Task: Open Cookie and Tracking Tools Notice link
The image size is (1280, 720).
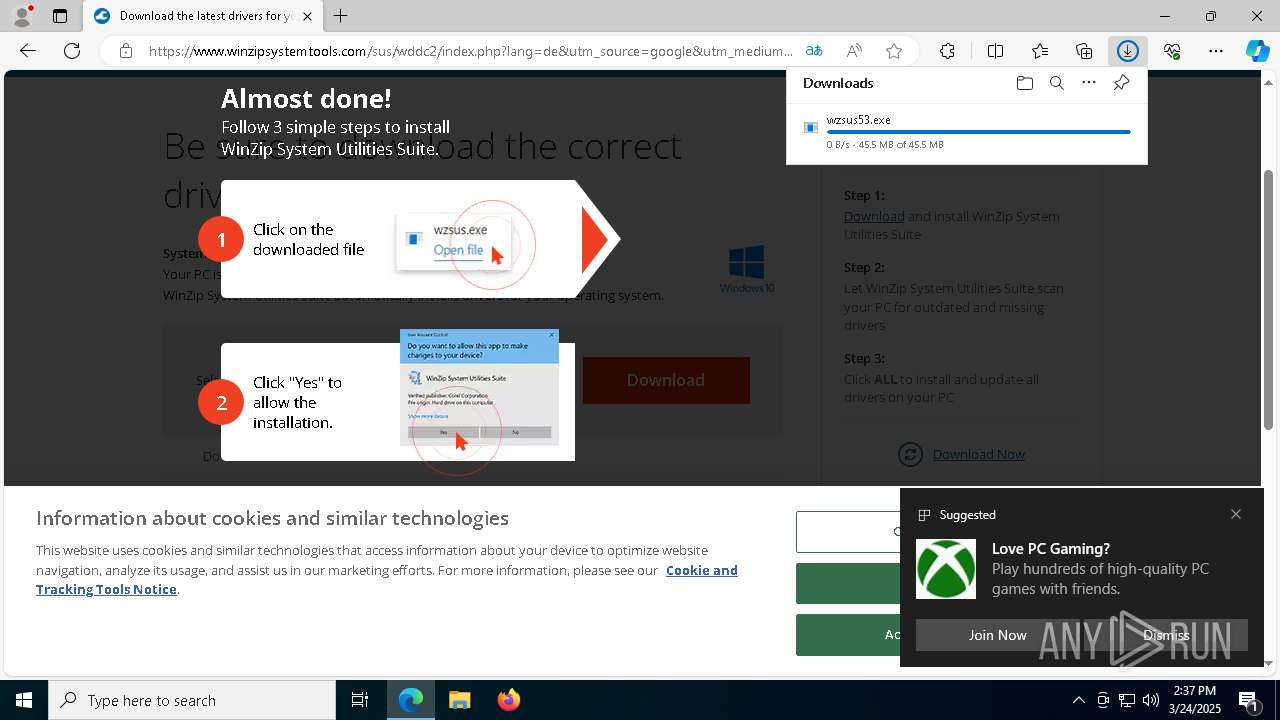Action: pos(387,580)
